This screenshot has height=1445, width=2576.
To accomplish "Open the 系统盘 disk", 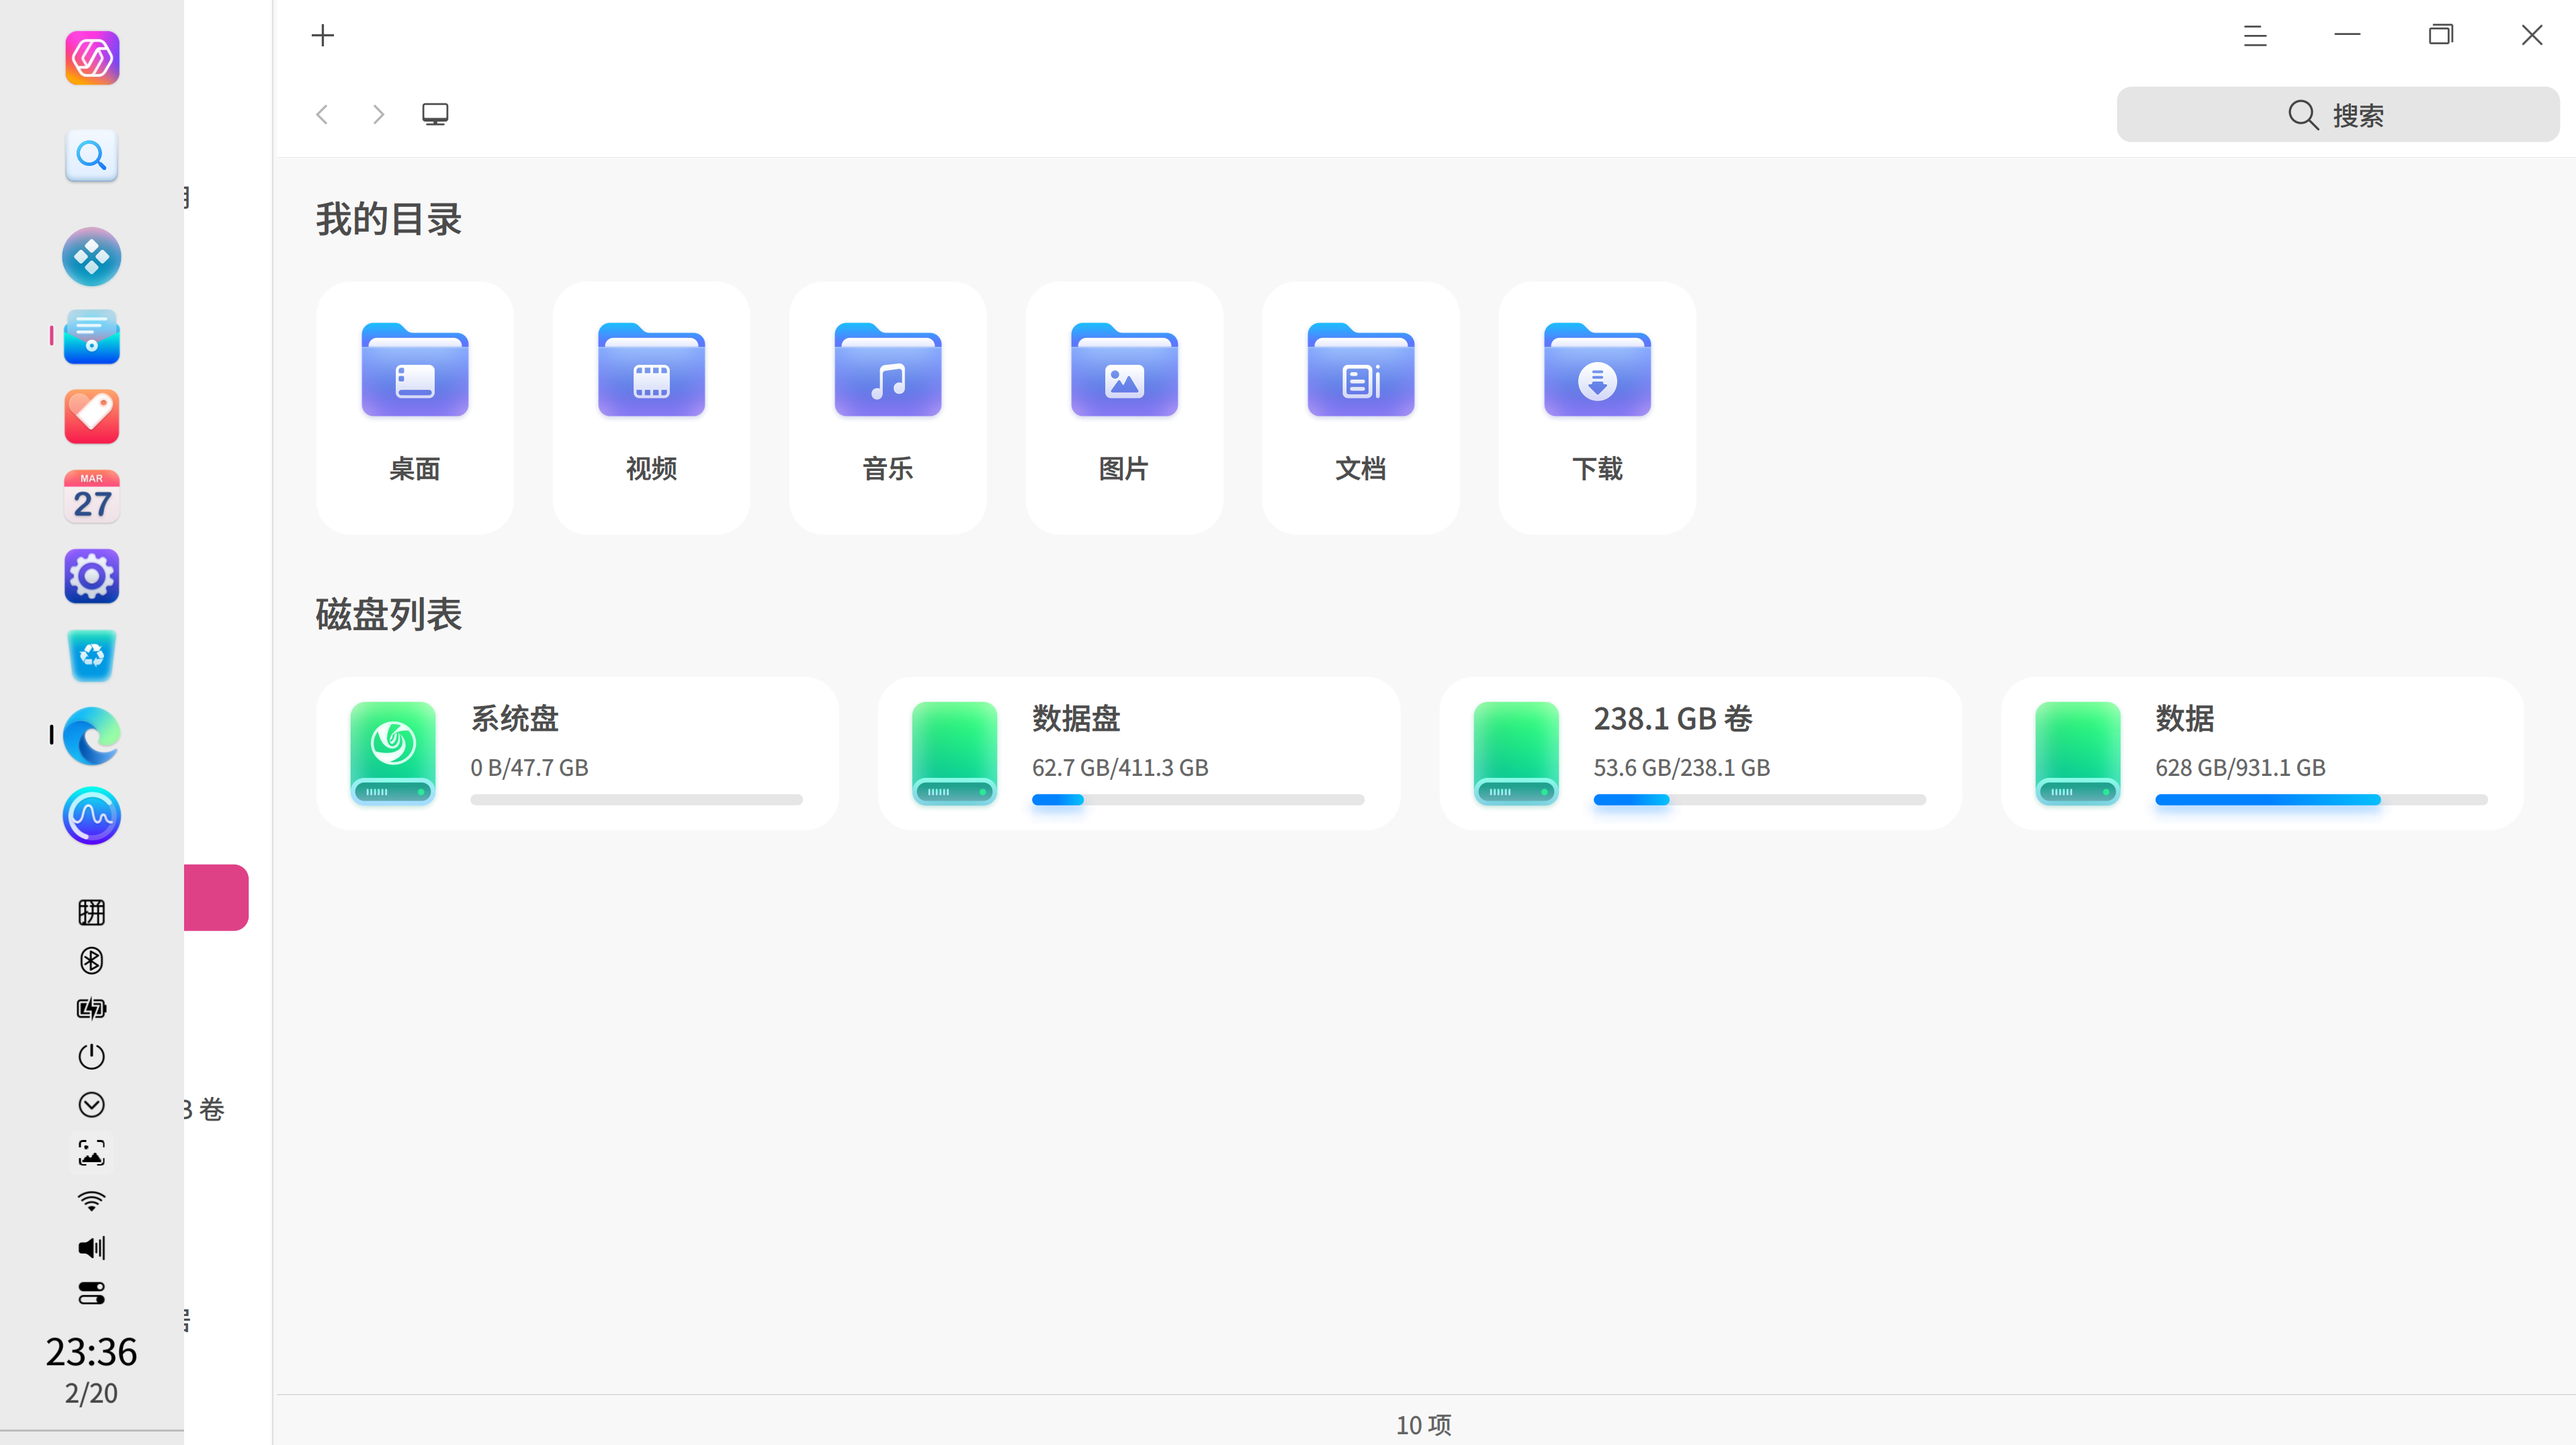I will pos(577,754).
